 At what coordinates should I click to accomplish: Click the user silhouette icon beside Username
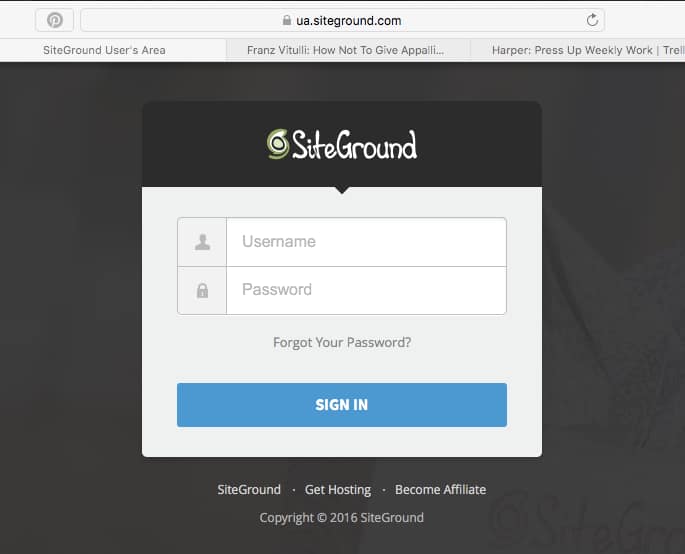coord(202,242)
